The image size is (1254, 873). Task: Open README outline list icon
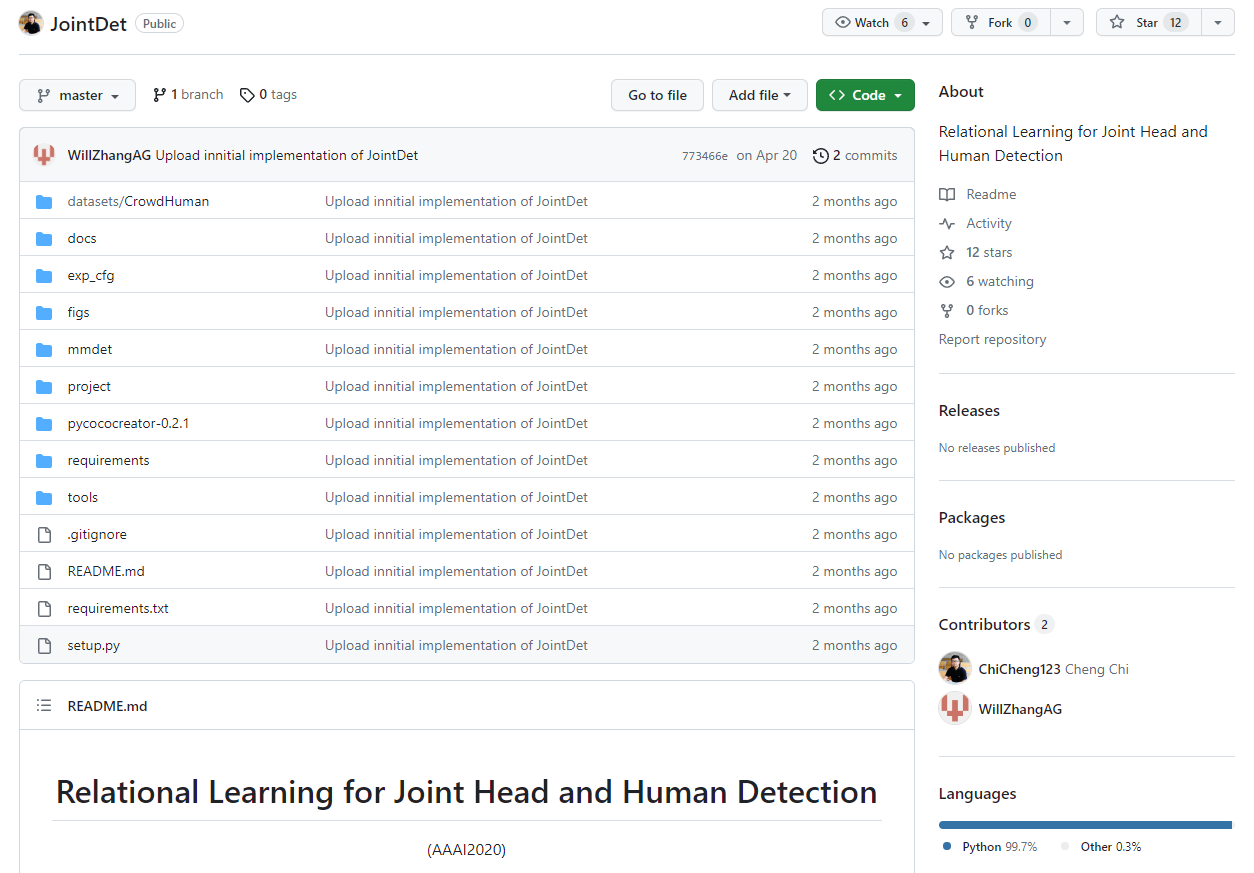tap(44, 706)
